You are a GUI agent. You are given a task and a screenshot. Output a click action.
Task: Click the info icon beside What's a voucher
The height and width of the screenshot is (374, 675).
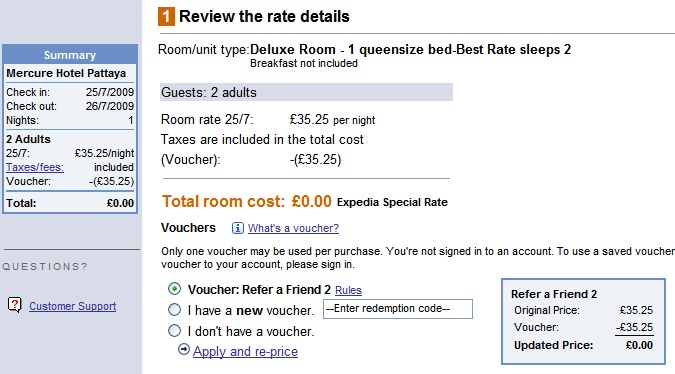click(238, 228)
